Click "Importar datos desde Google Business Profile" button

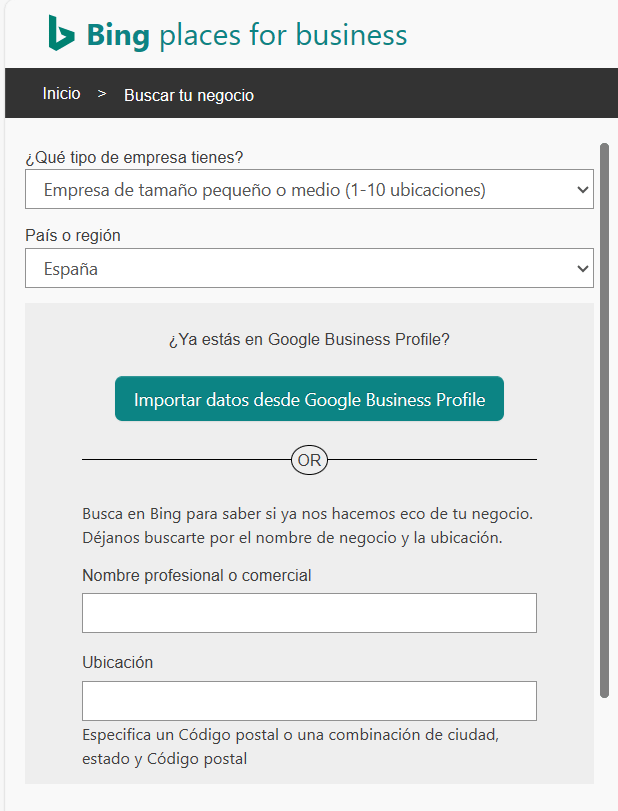point(309,399)
